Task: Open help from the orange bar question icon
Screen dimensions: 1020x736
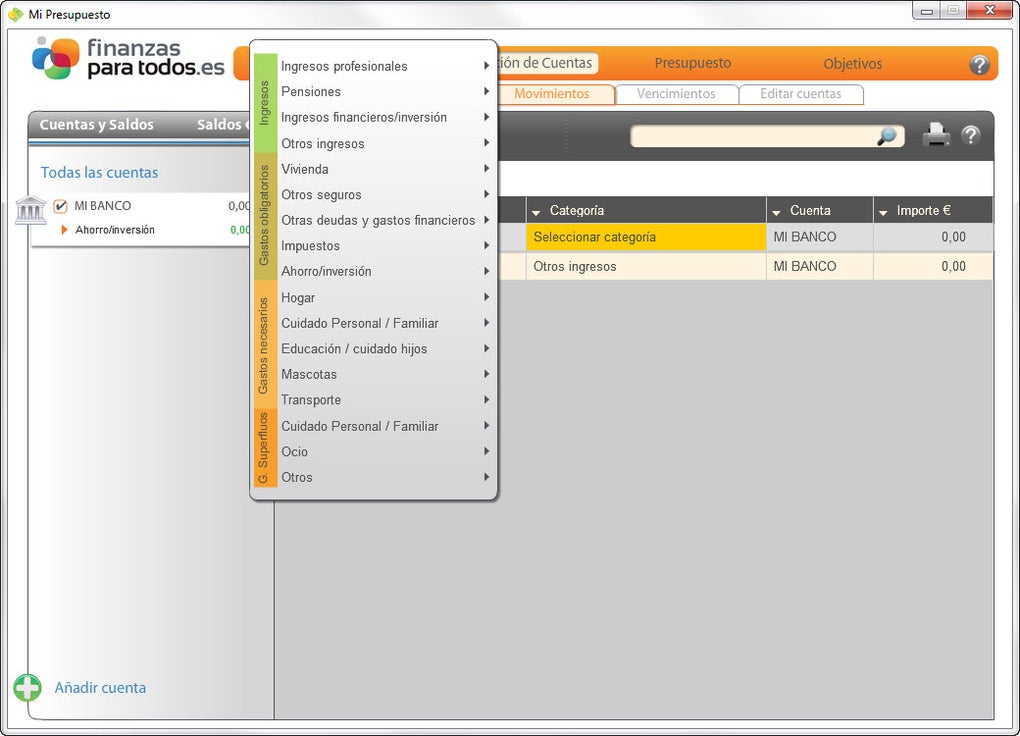Action: 979,64
